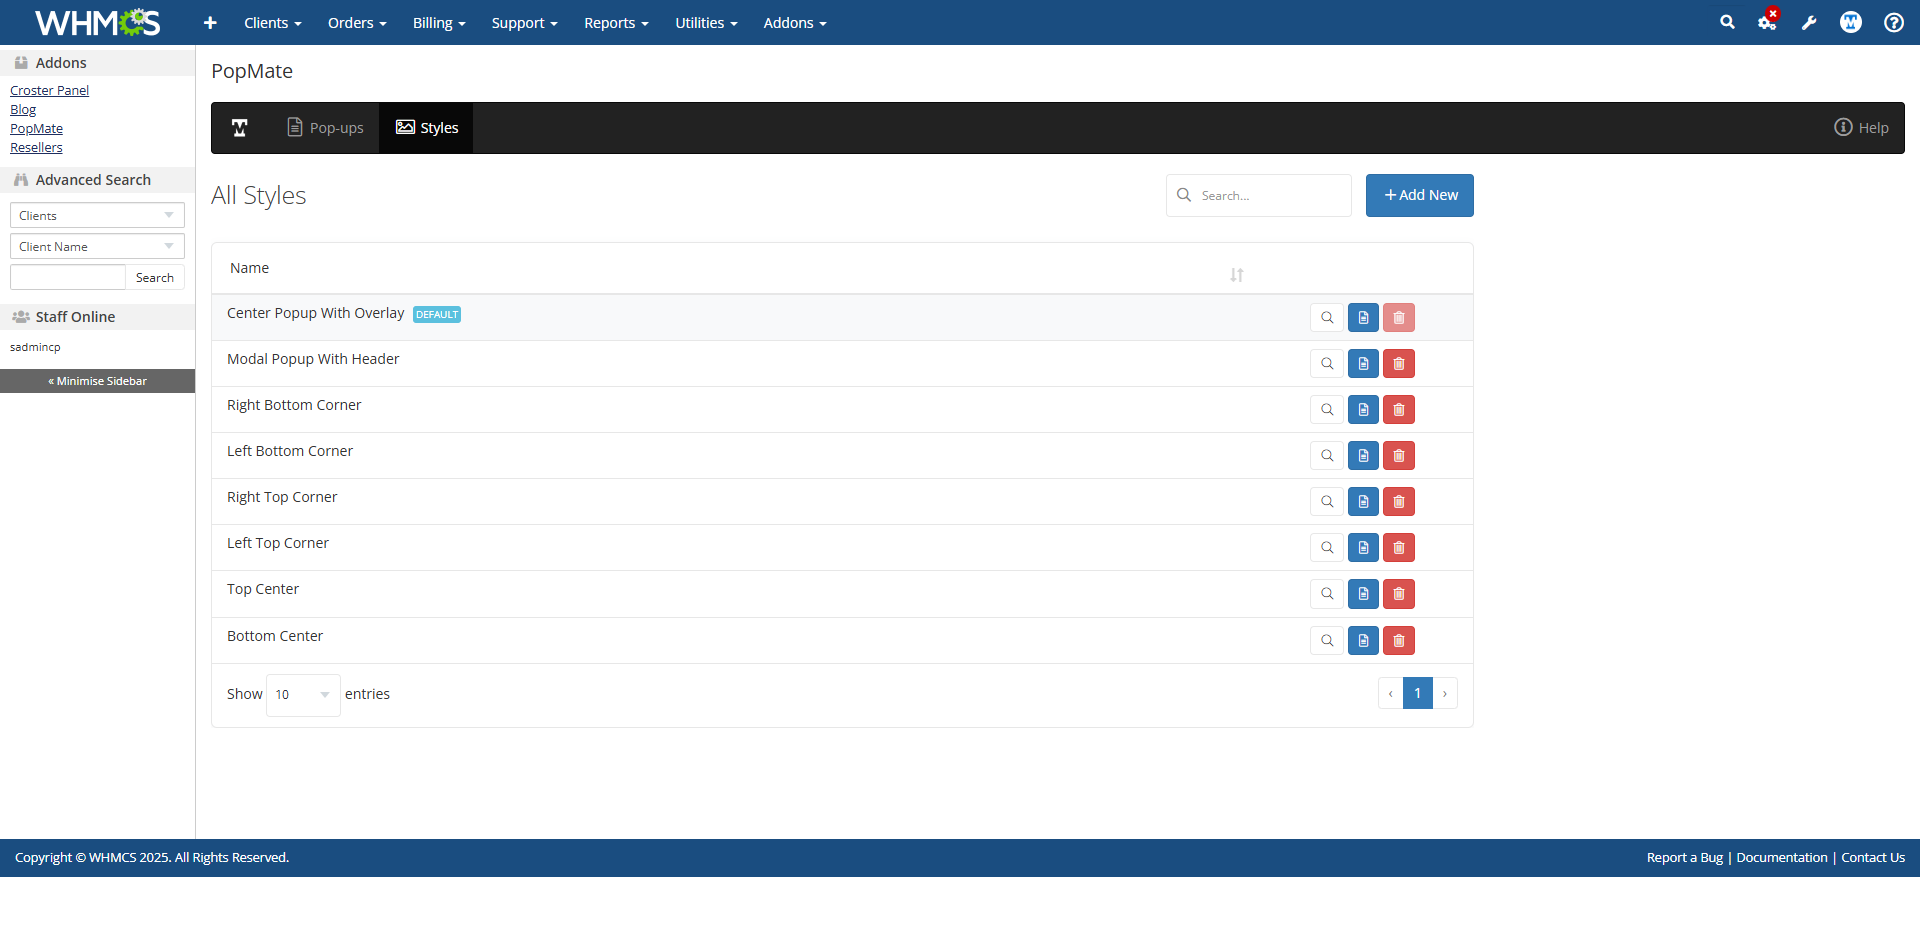
Task: Open the Resellers addon link
Action: pos(36,147)
